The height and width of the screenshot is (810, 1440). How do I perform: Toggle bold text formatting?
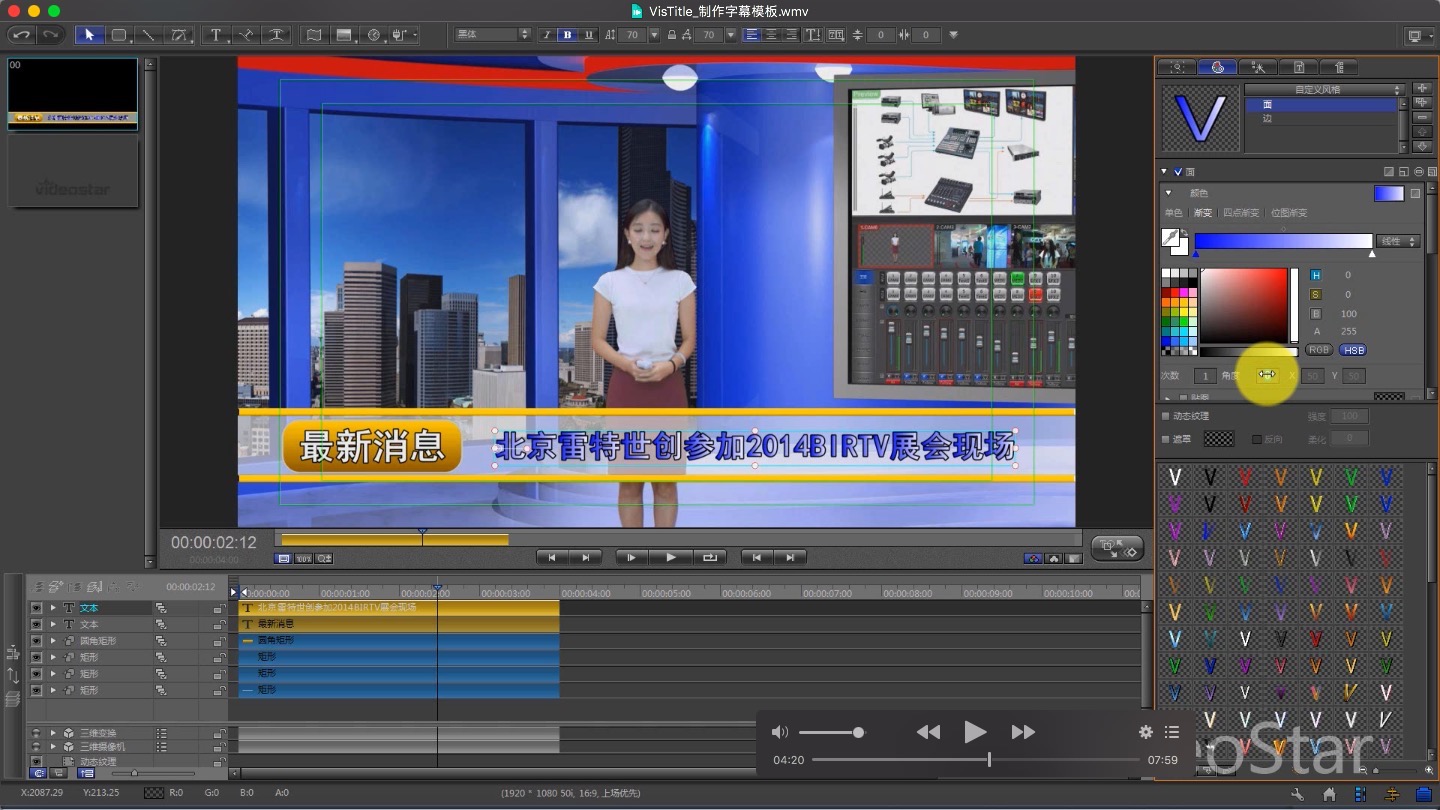[568, 35]
